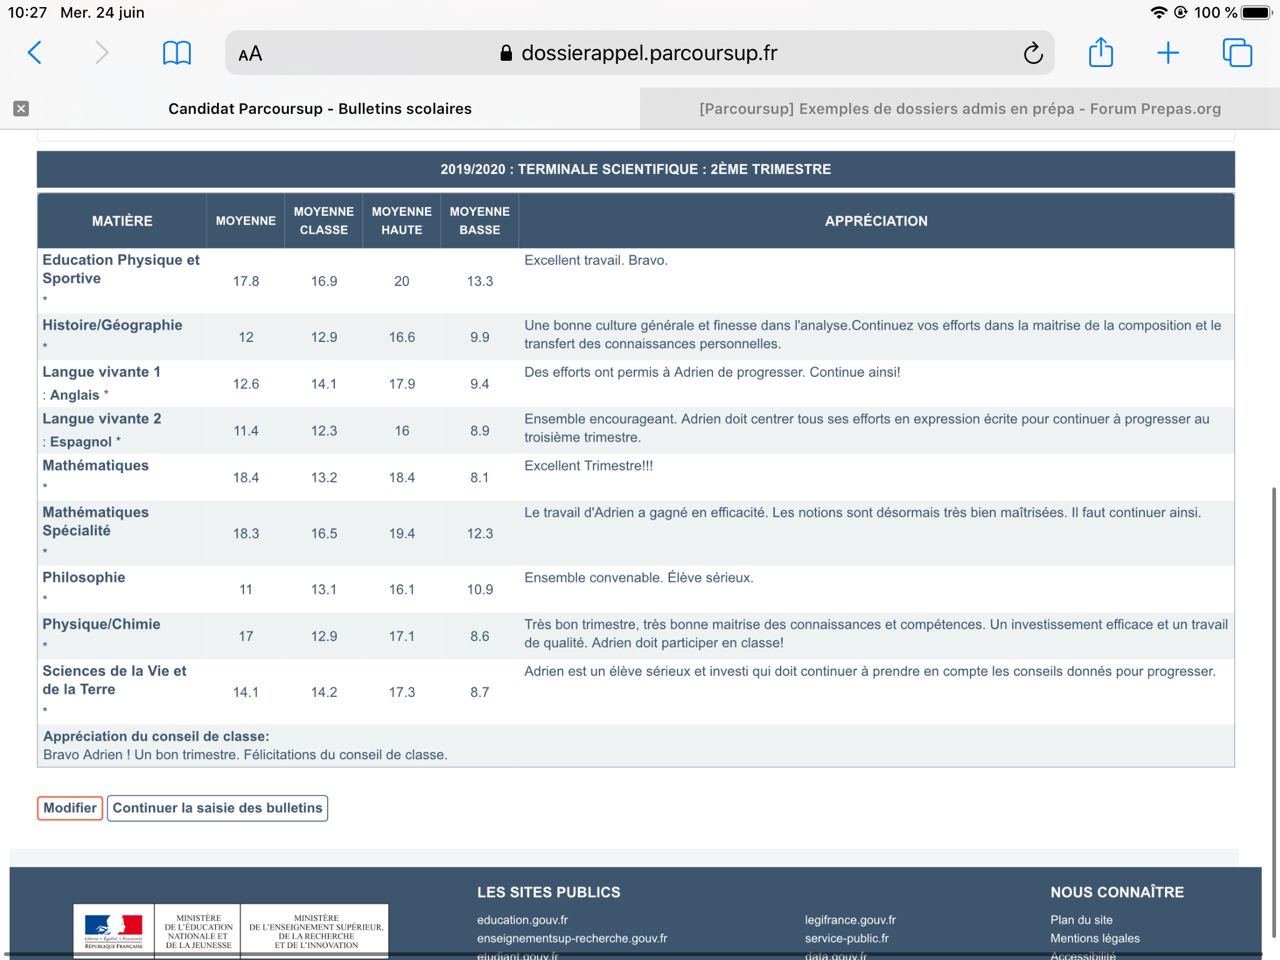Click Philosophie average value 11
The width and height of the screenshot is (1280, 960).
(246, 590)
